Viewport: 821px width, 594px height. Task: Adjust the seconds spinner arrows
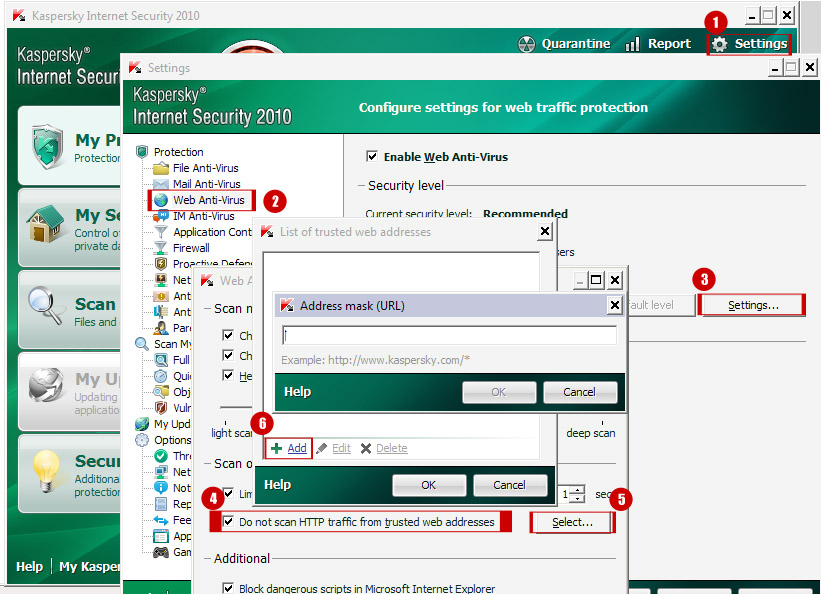(578, 494)
